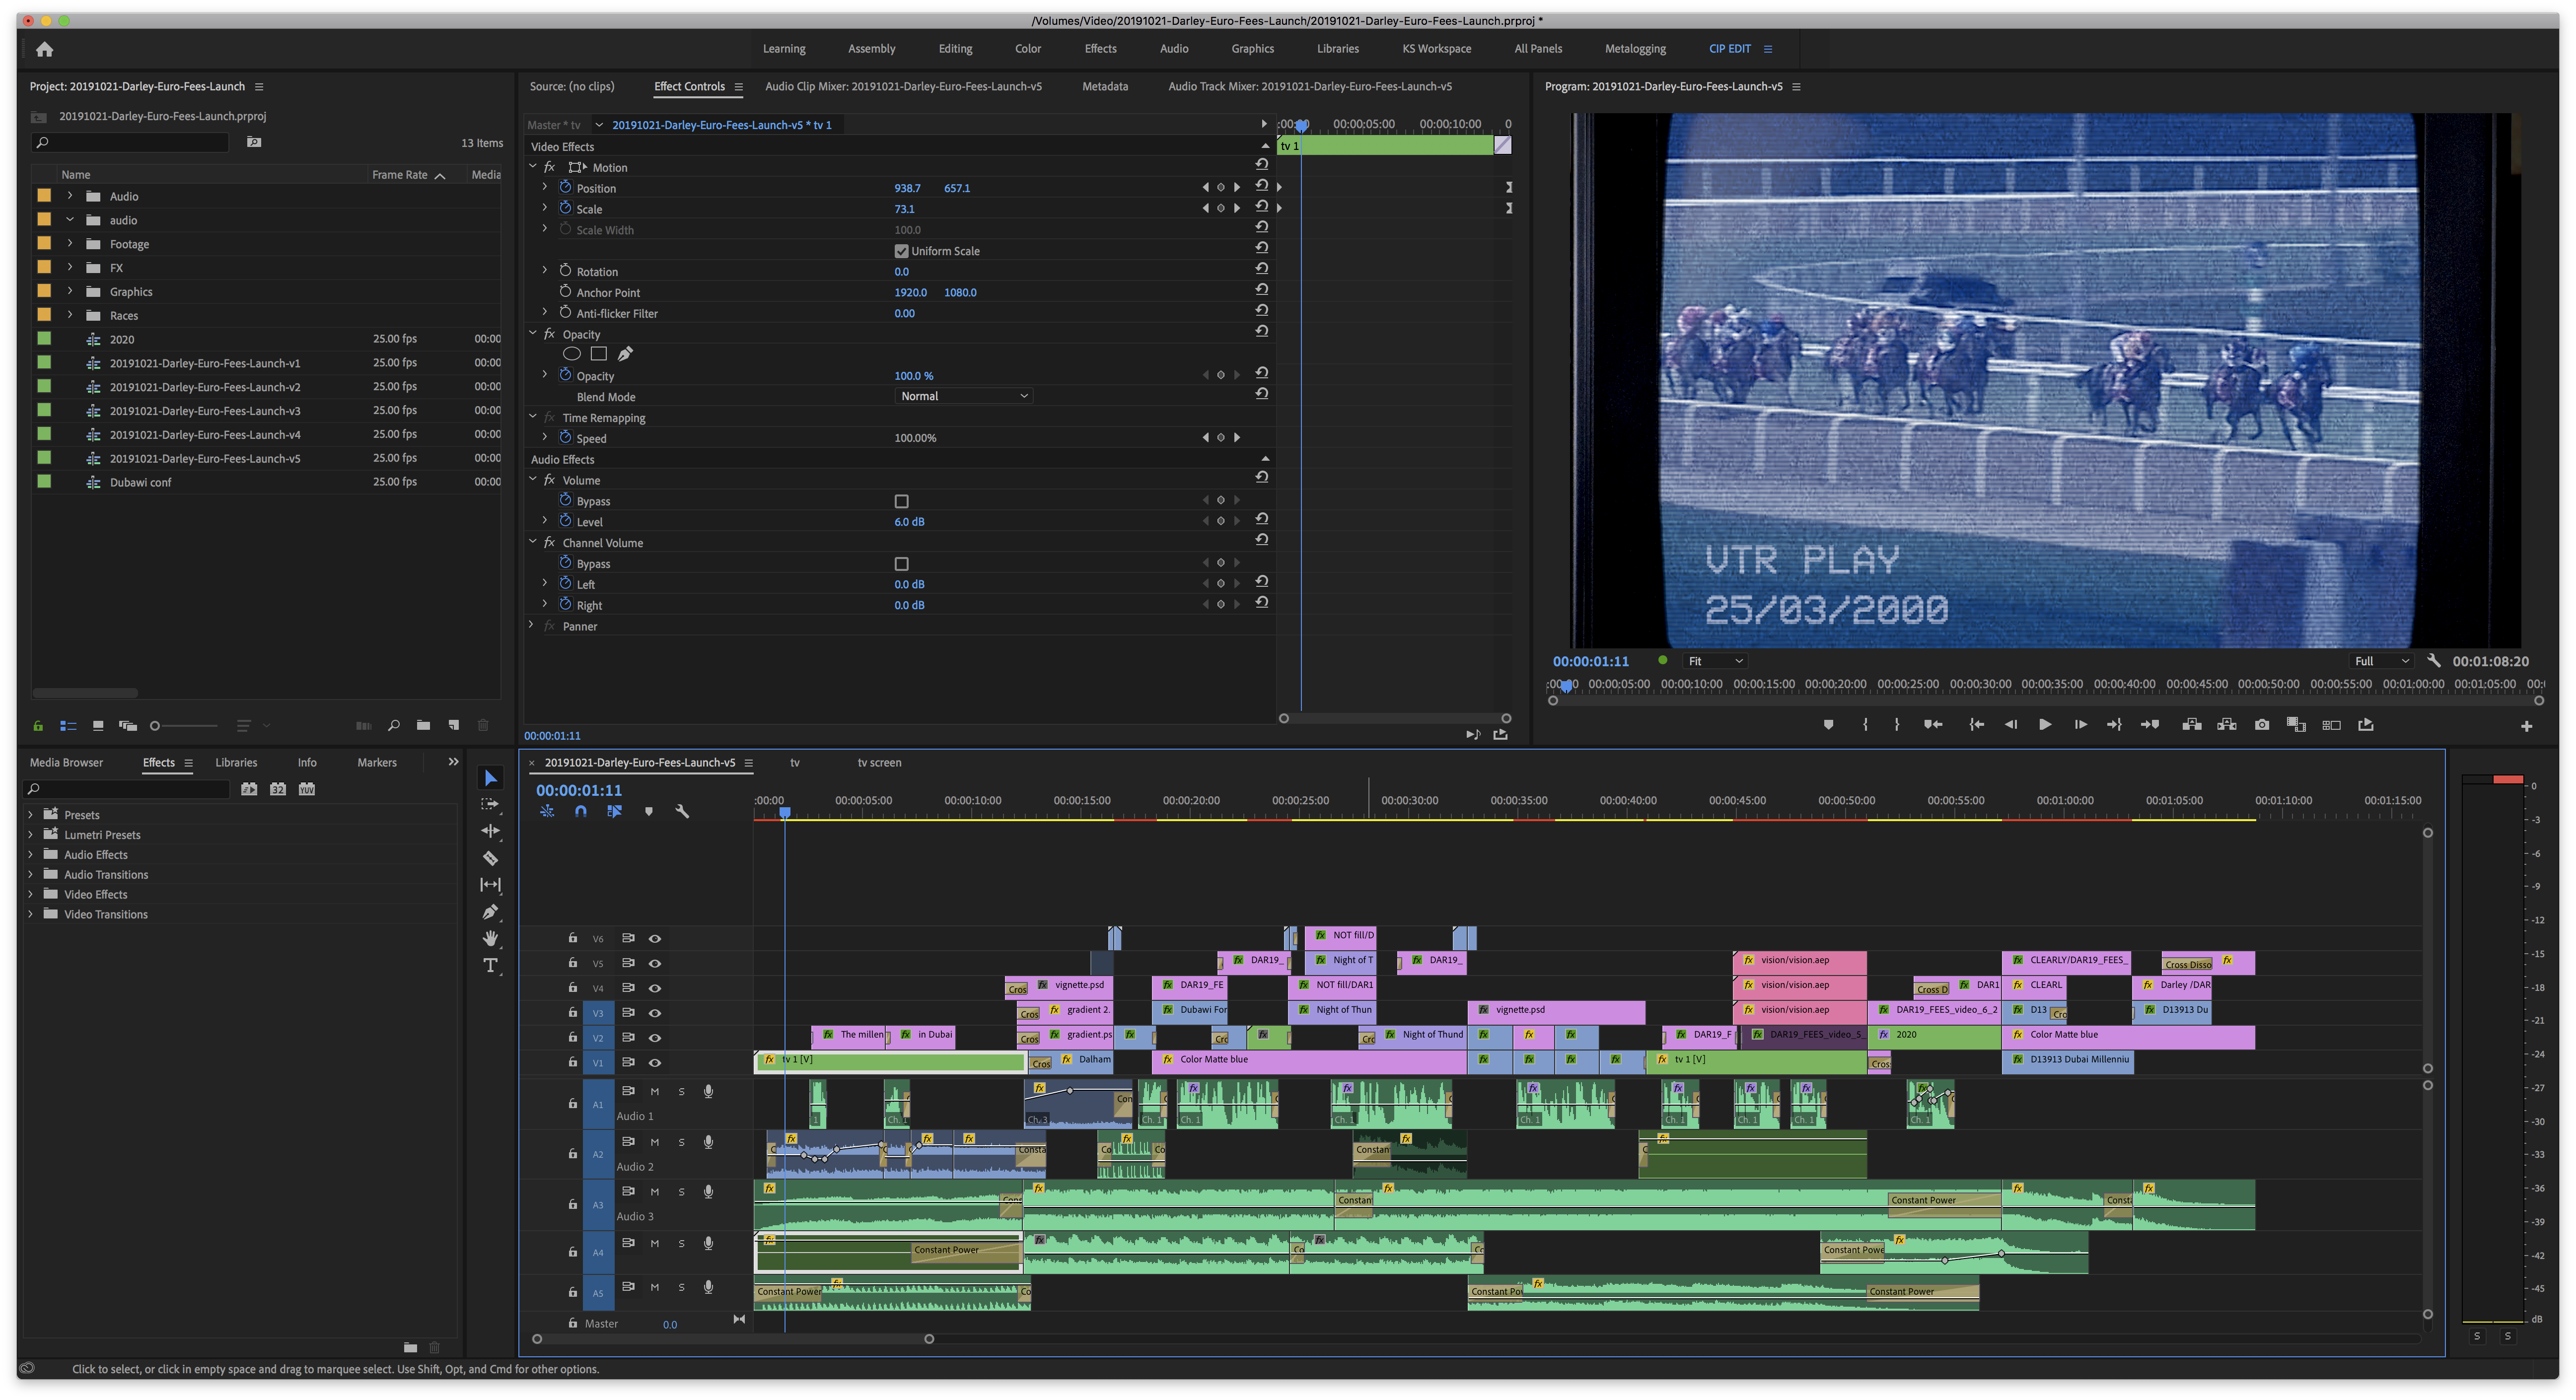Toggle Snap in the timeline

[580, 812]
